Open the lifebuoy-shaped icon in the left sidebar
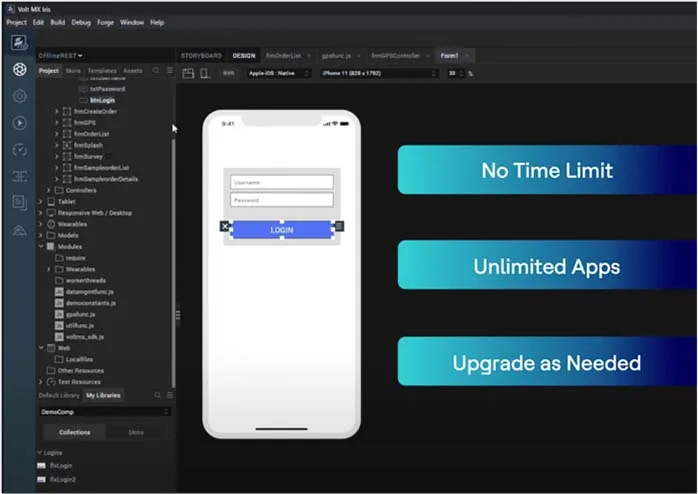 pyautogui.click(x=19, y=69)
